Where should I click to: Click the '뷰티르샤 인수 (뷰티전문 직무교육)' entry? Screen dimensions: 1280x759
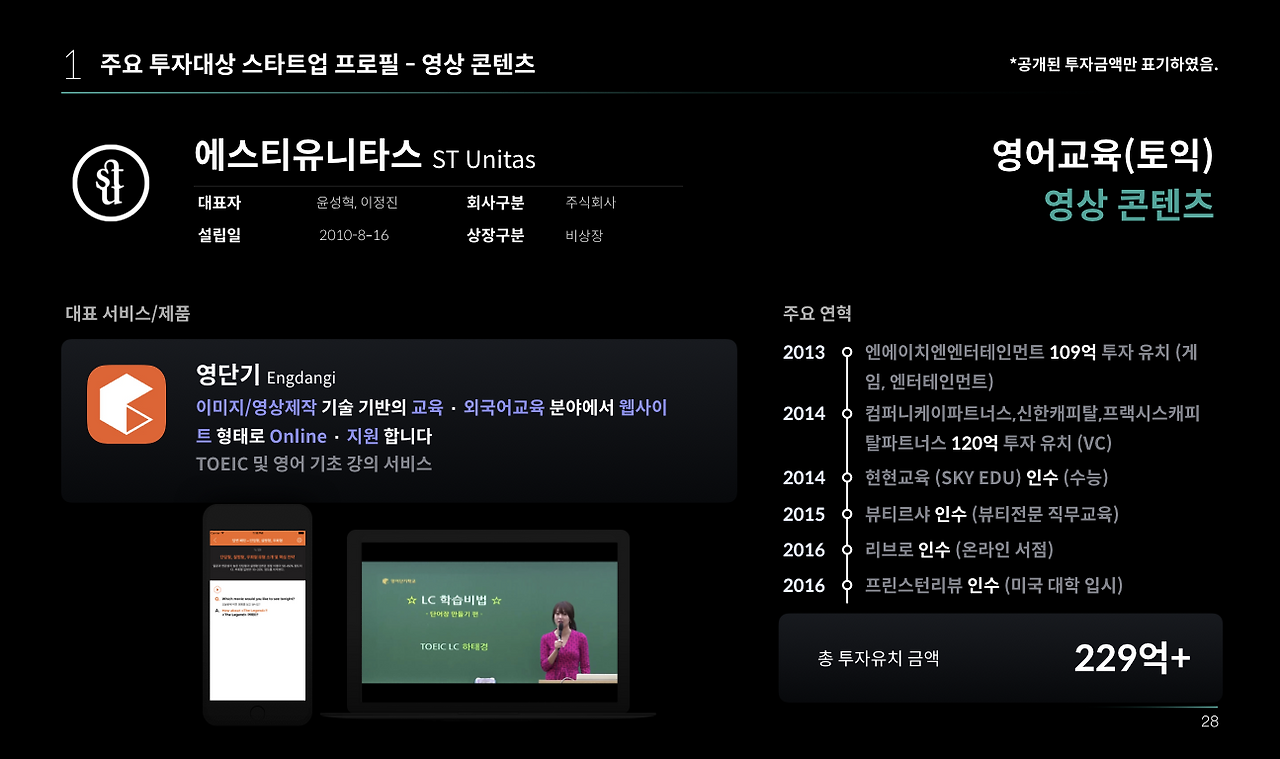(992, 515)
